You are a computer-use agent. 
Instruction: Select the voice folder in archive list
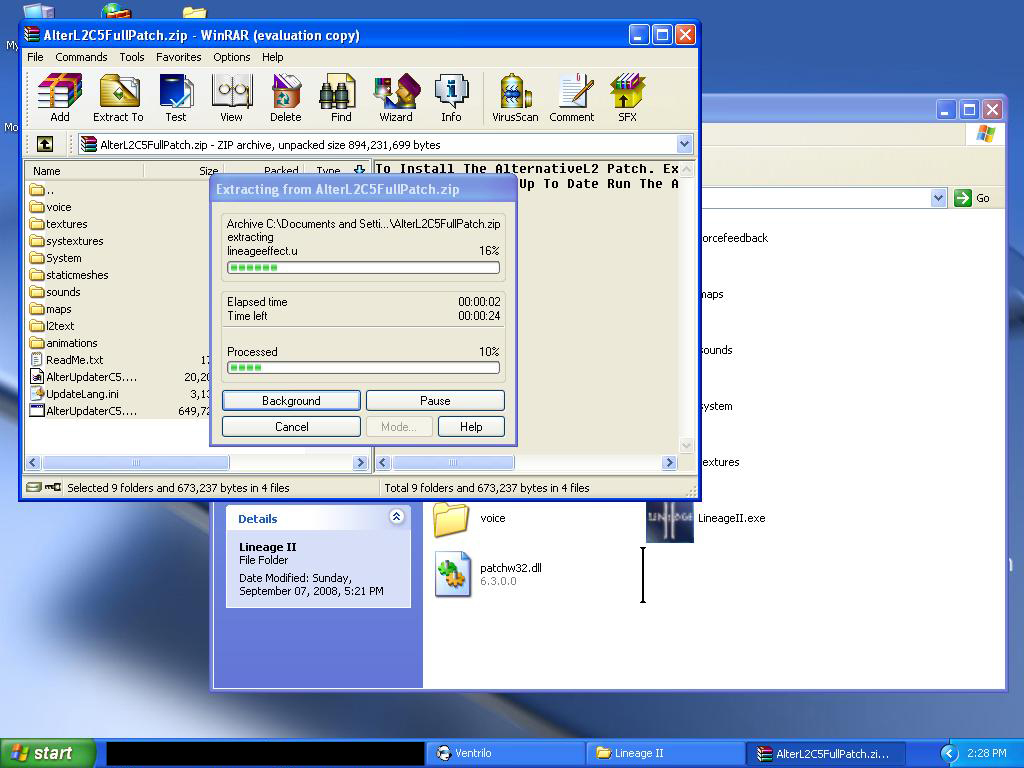(50, 207)
